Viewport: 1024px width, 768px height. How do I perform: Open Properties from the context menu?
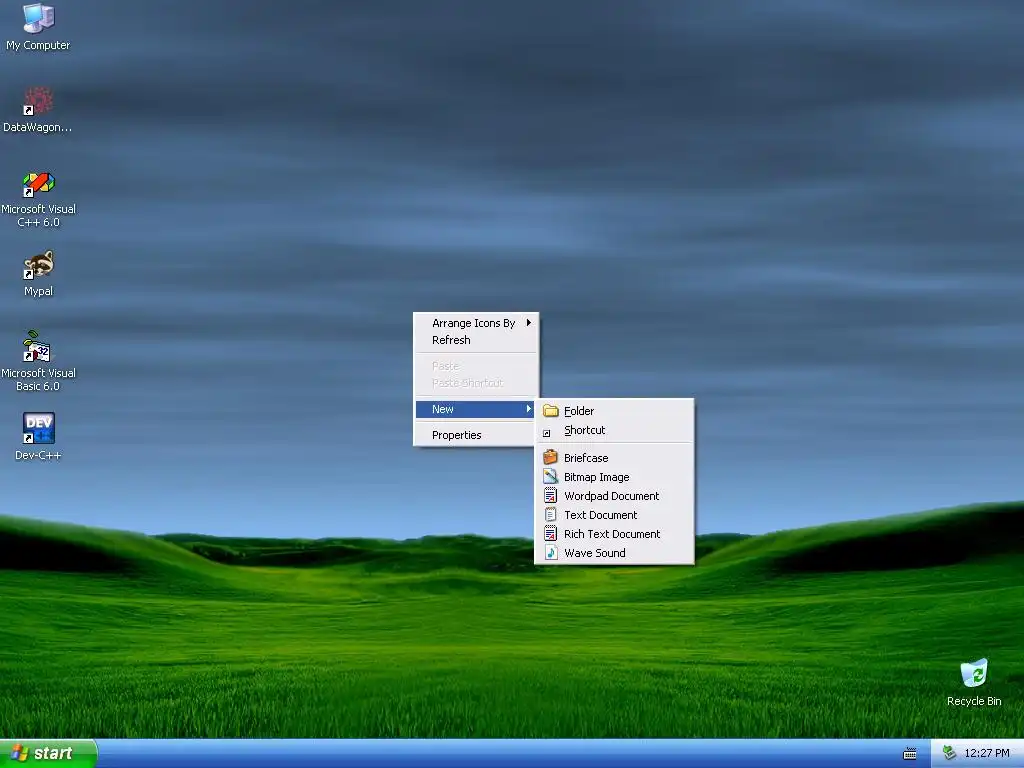pyautogui.click(x=476, y=435)
